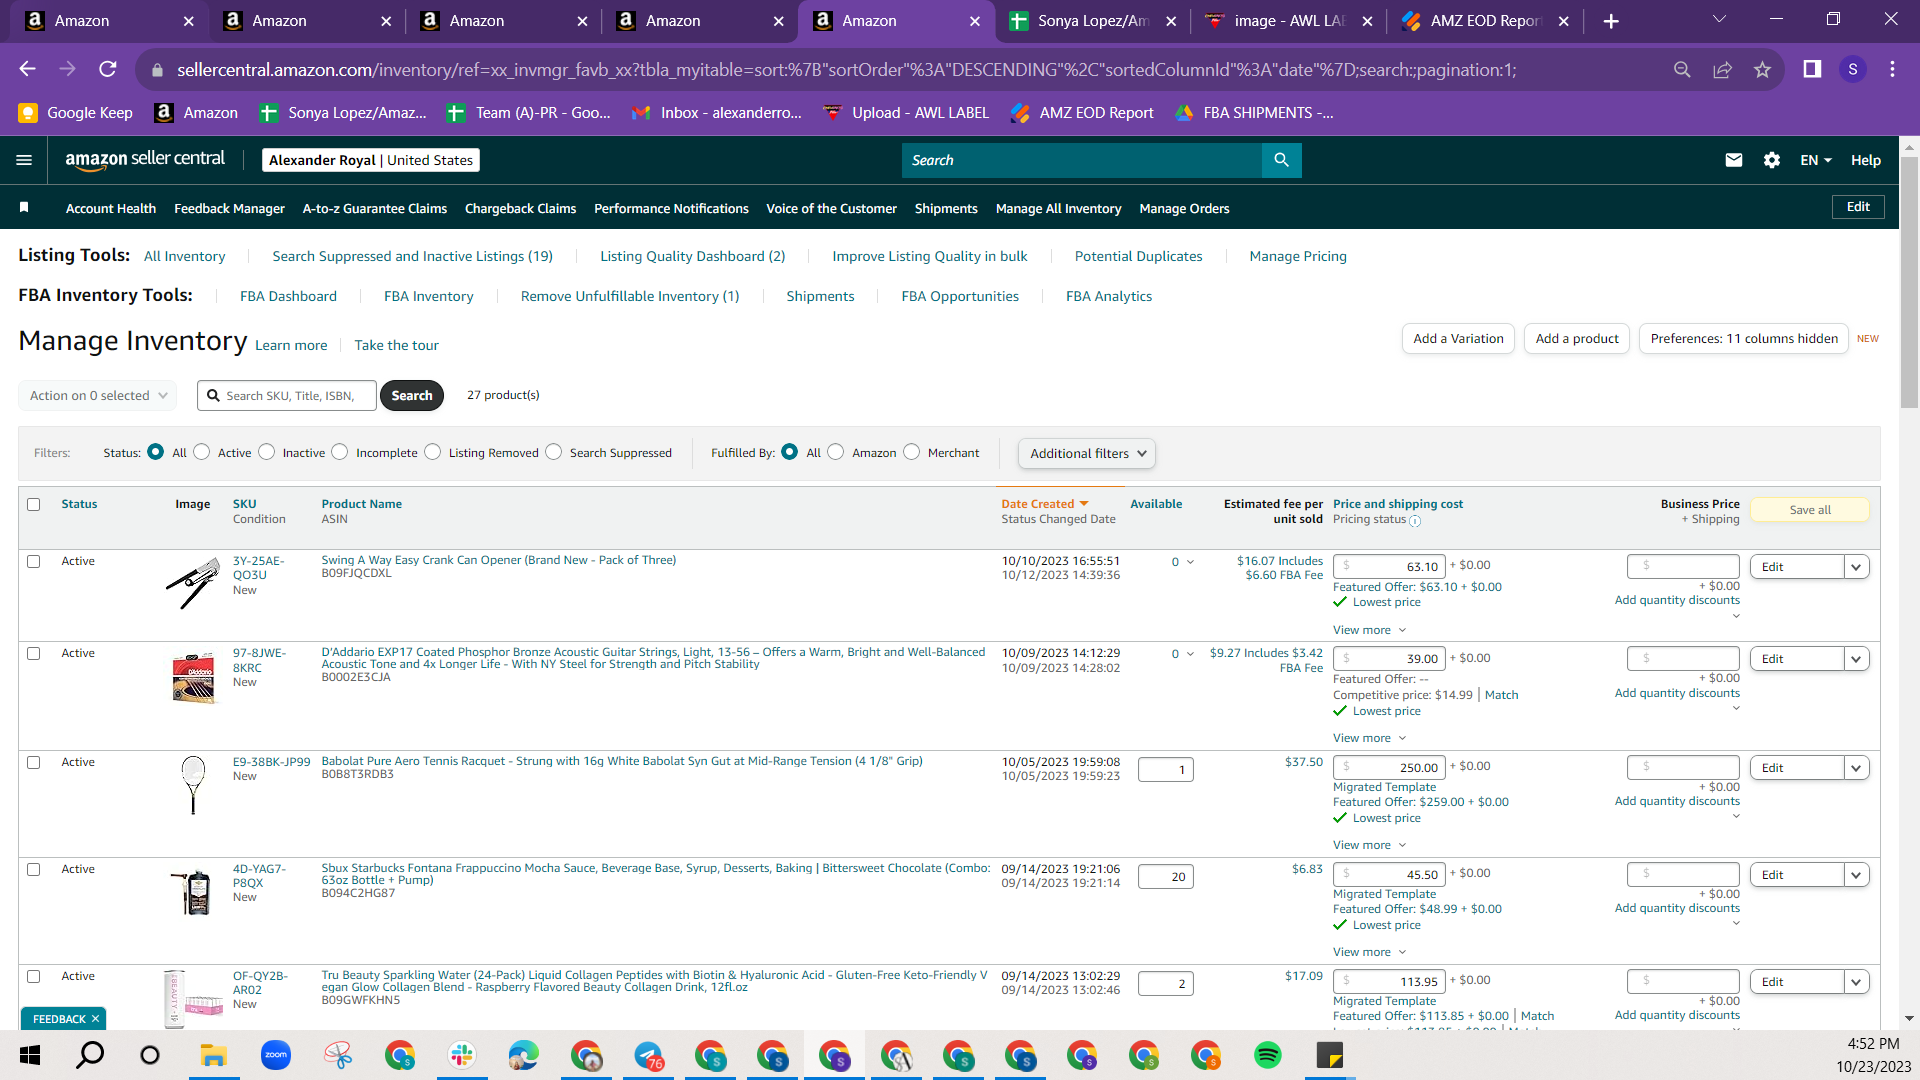Image resolution: width=1920 pixels, height=1080 pixels.
Task: Select the Search Suppressed status filter
Action: (x=554, y=452)
